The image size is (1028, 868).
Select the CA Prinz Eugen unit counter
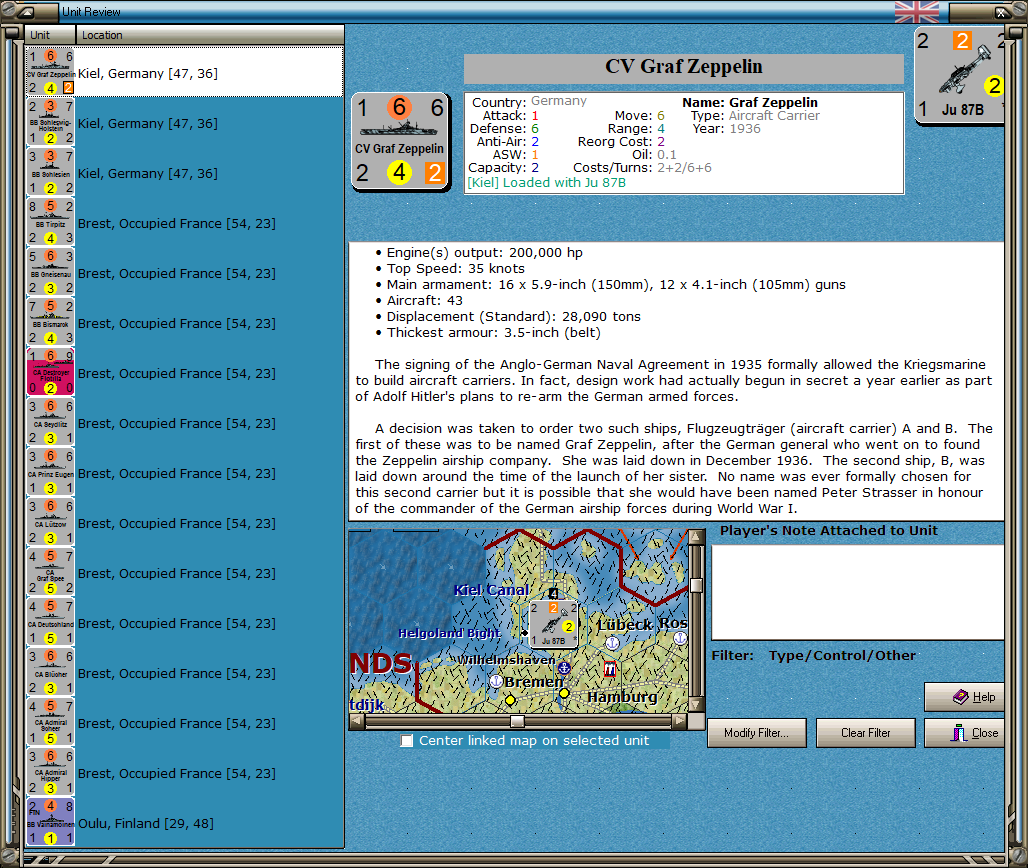[x=50, y=473]
